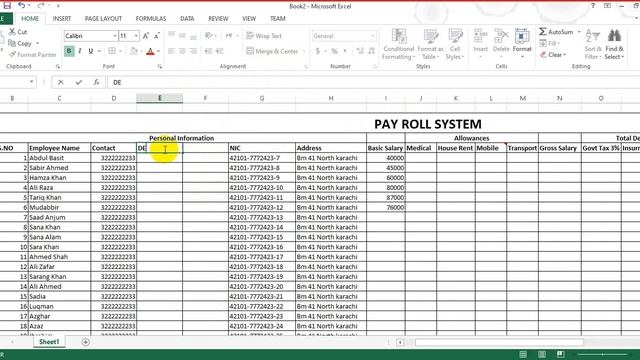Select the cell containing Abdul Basit
640x360 pixels.
tap(59, 158)
